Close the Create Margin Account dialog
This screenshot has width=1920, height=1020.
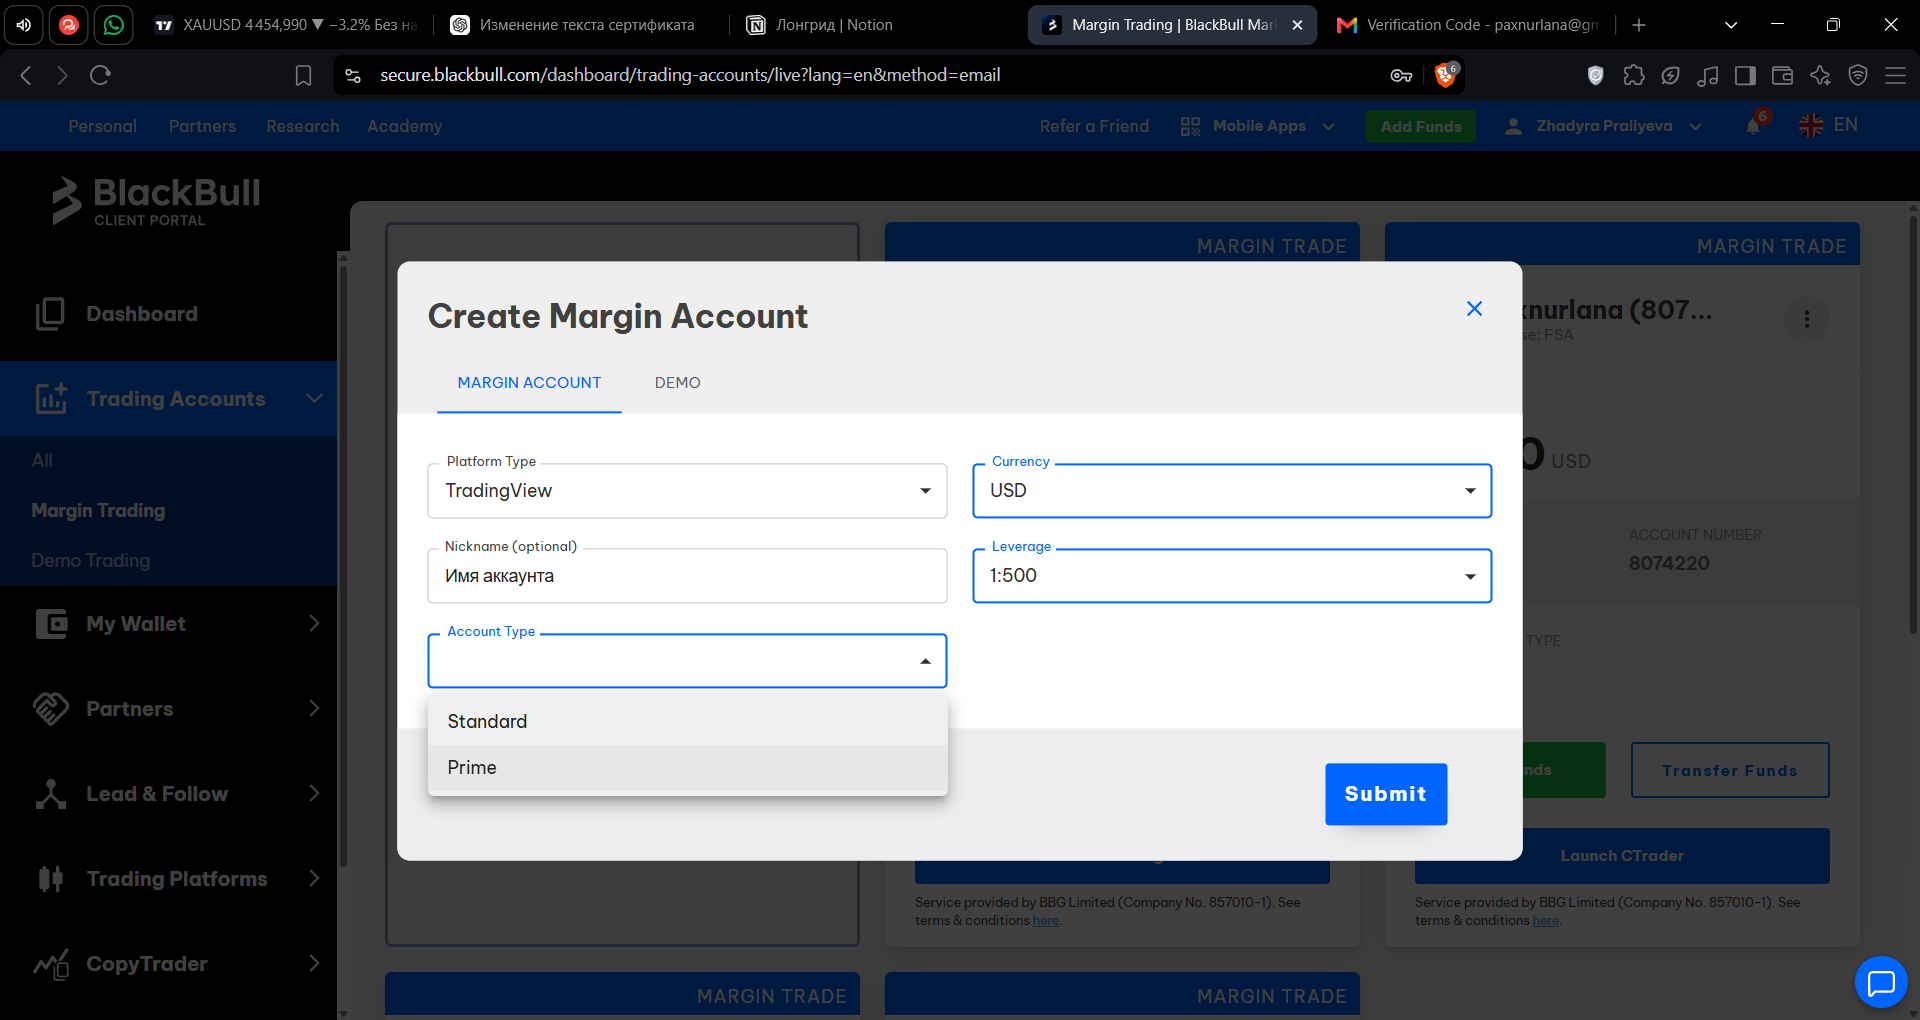(1474, 309)
